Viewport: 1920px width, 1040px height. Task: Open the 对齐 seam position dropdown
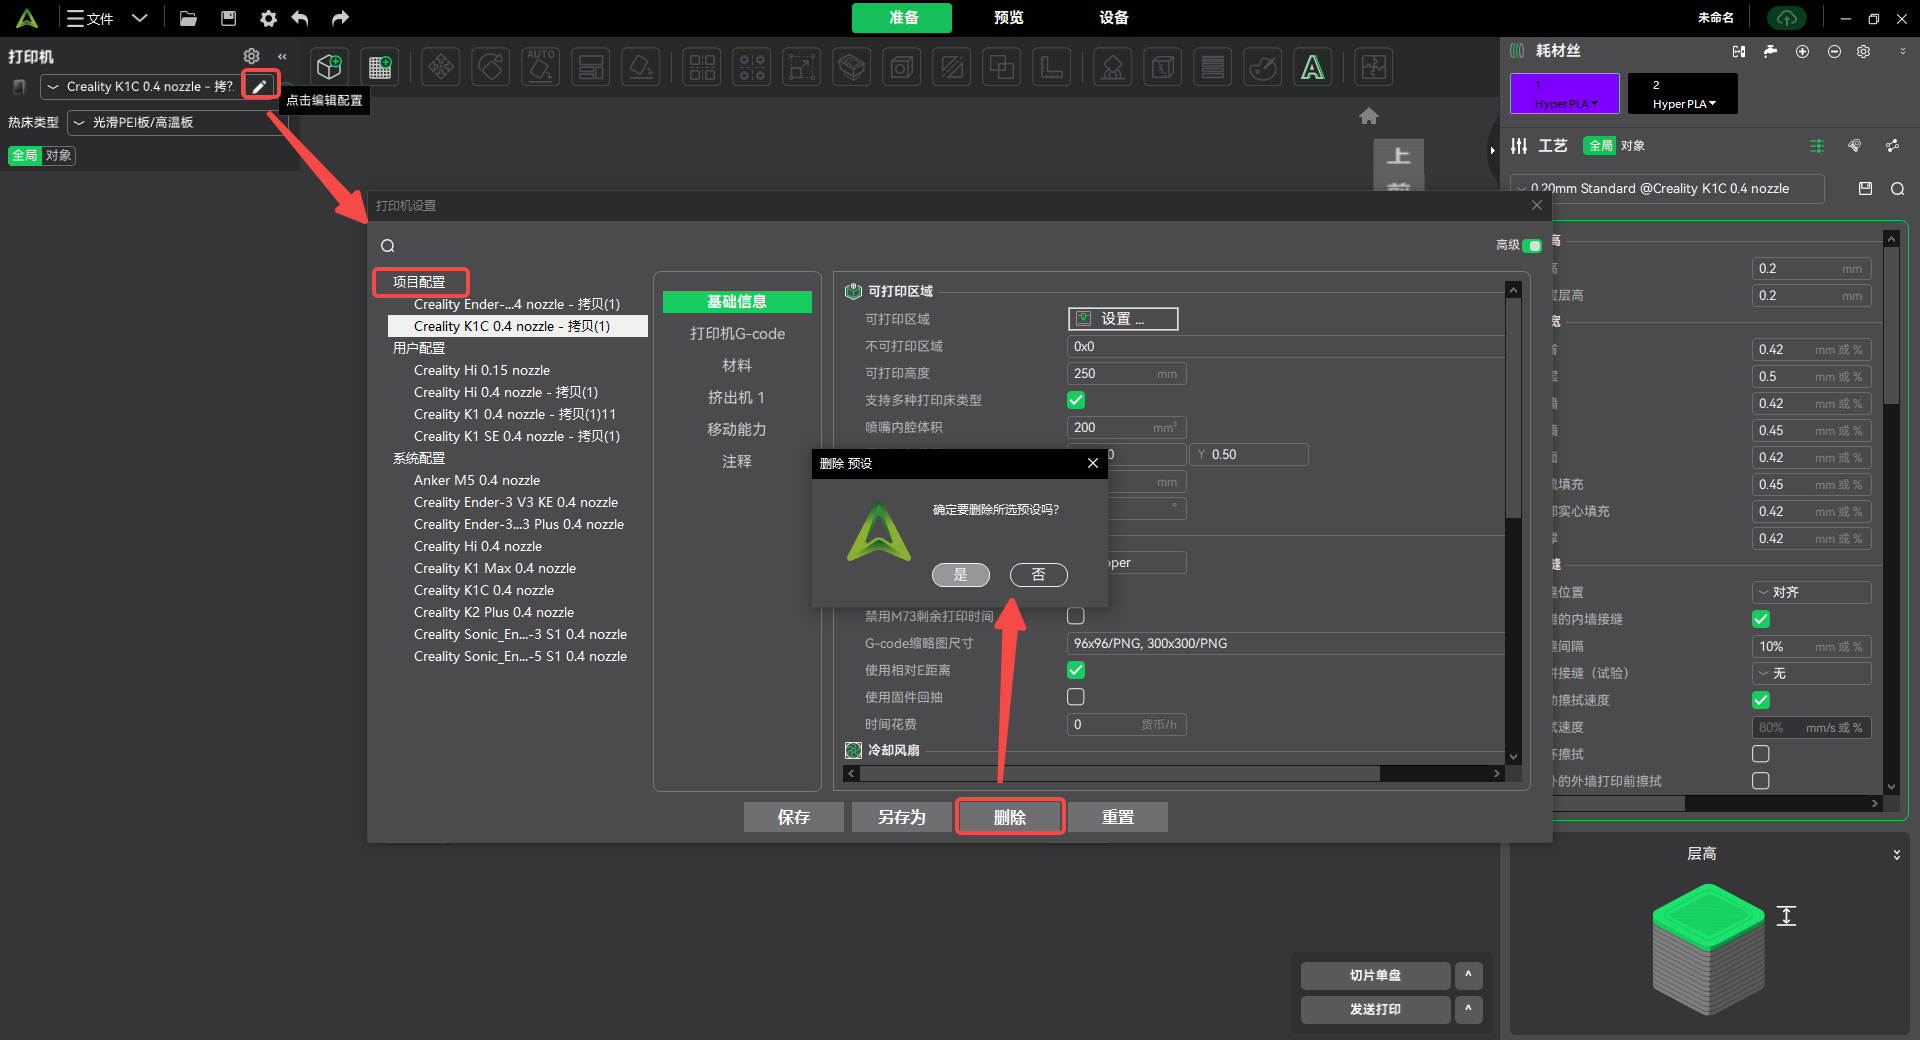pyautogui.click(x=1811, y=592)
